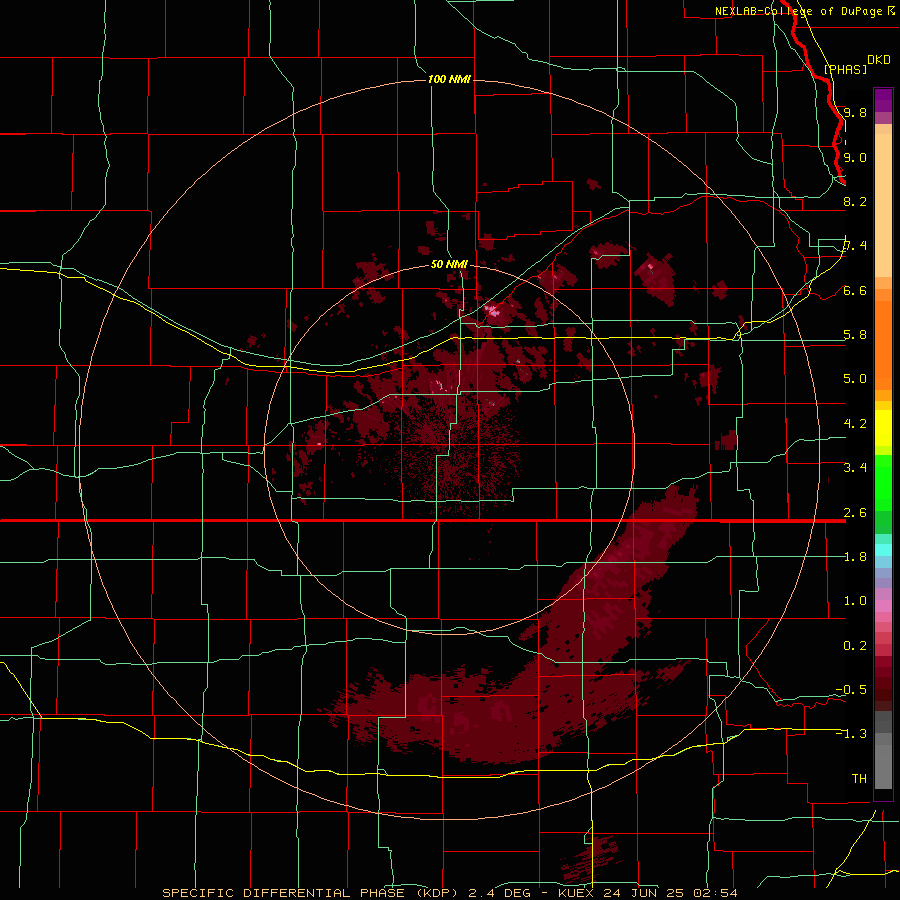Click the (KDP) abbreviation in the caption
The height and width of the screenshot is (900, 900).
[x=437, y=893]
